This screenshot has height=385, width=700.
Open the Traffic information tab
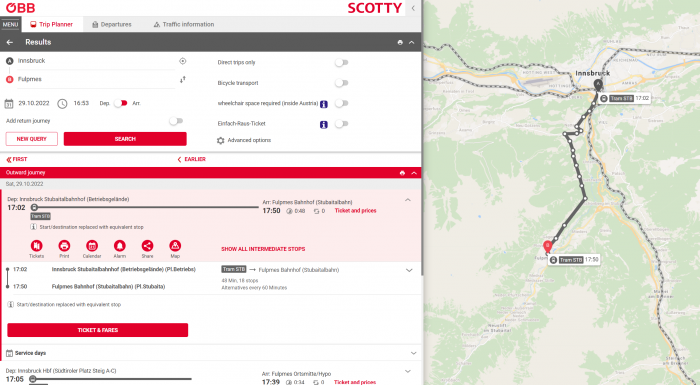[183, 25]
